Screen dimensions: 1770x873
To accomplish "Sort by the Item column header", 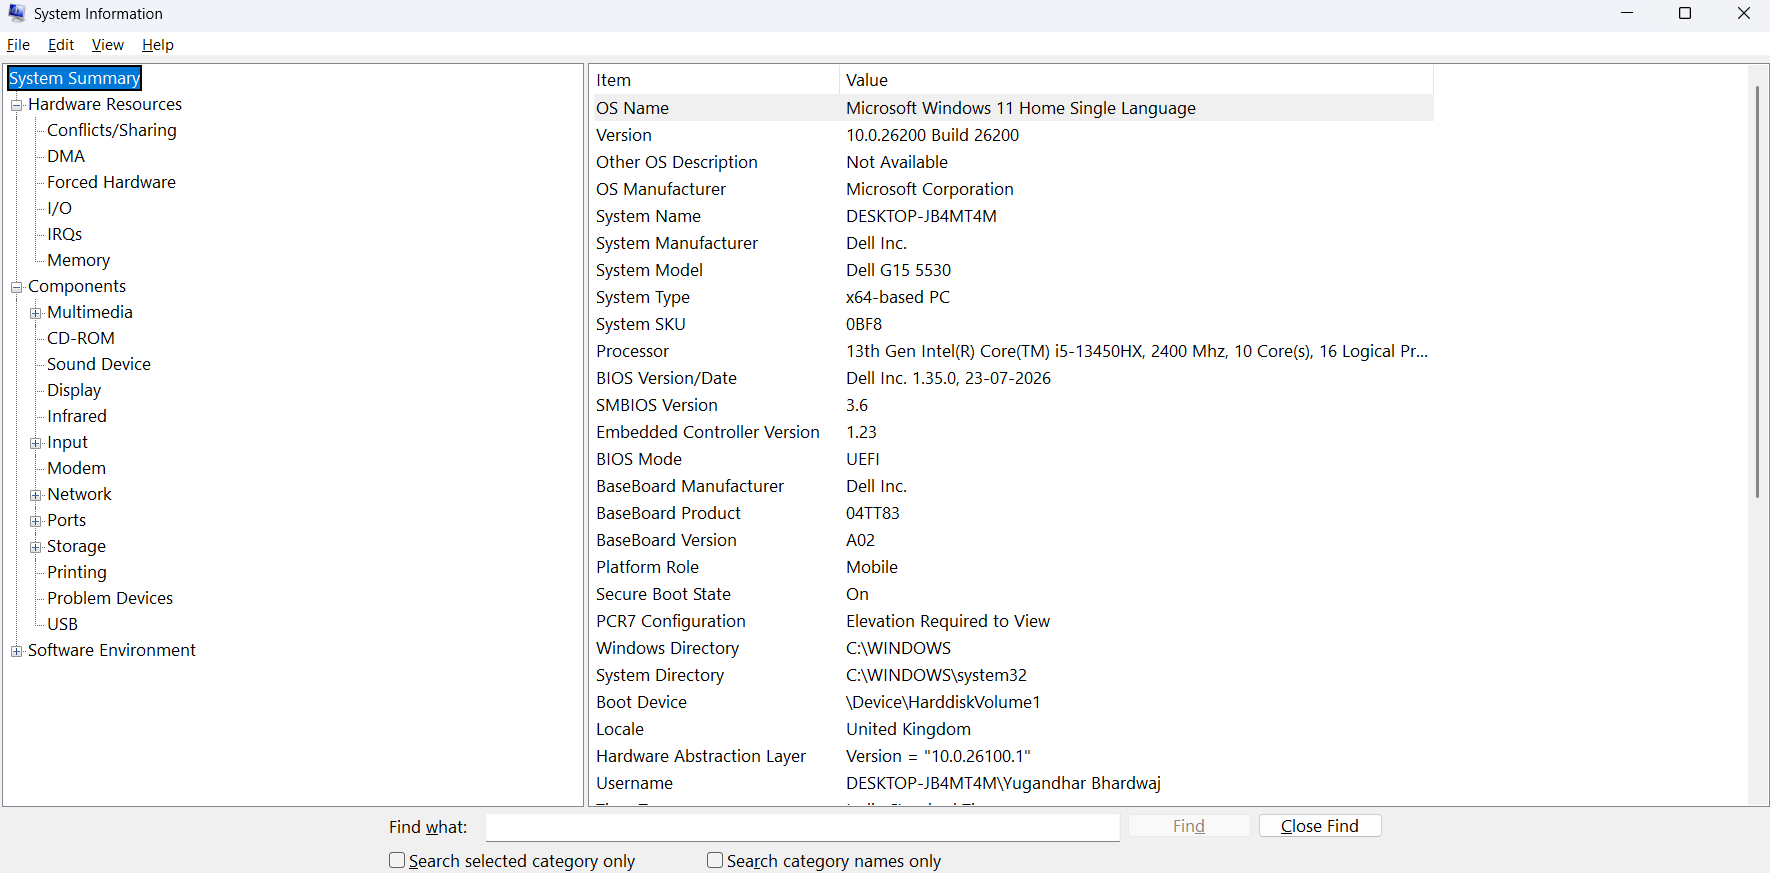I will (714, 80).
